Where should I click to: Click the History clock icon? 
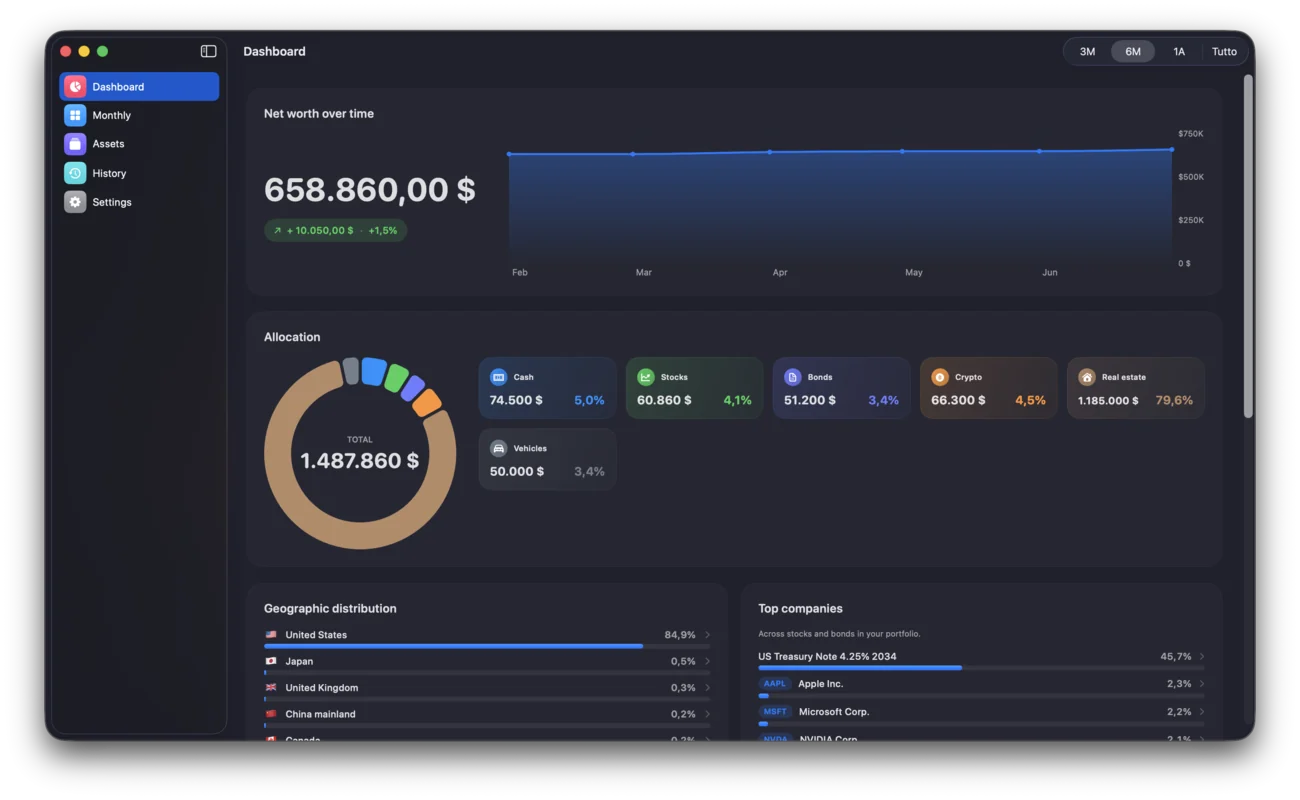coord(75,173)
